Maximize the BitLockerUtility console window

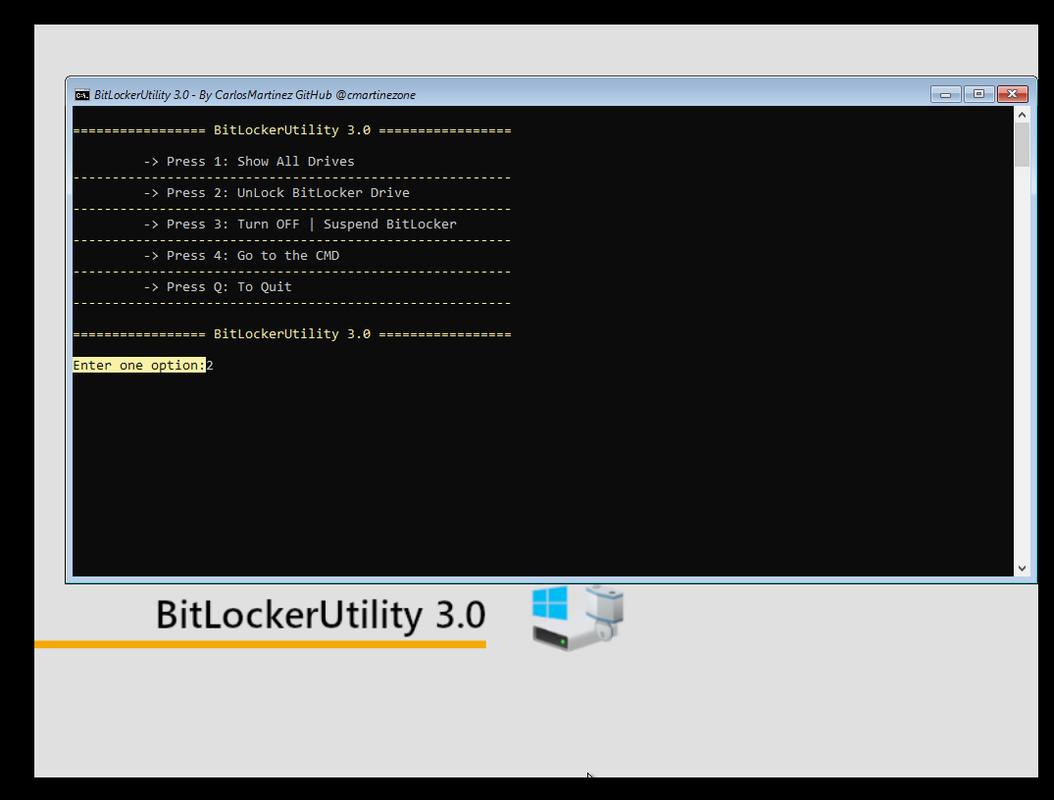[979, 94]
